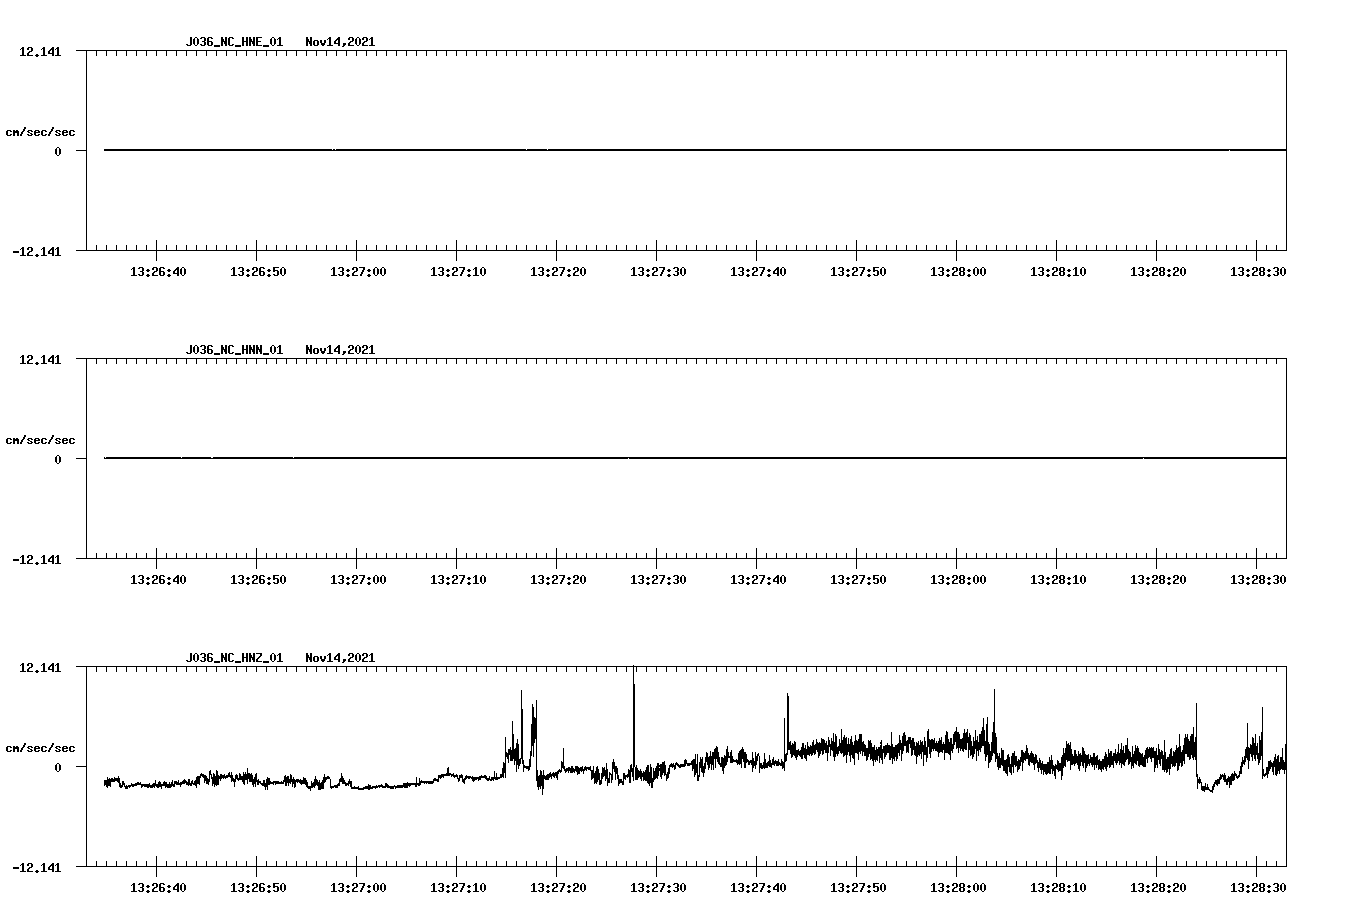This screenshot has width=1358, height=924.
Task: Click the 12.141 upper limit on HNE axis
Action: point(40,51)
